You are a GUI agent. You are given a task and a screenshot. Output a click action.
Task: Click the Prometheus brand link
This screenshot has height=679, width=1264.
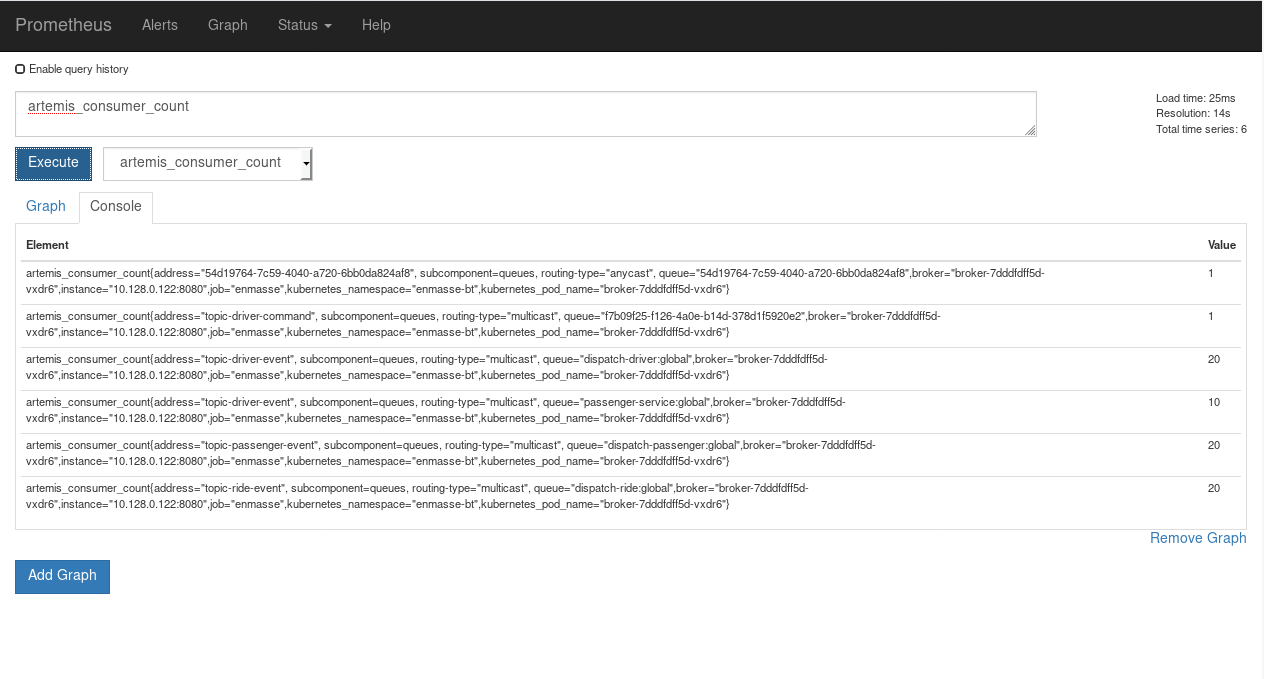63,25
